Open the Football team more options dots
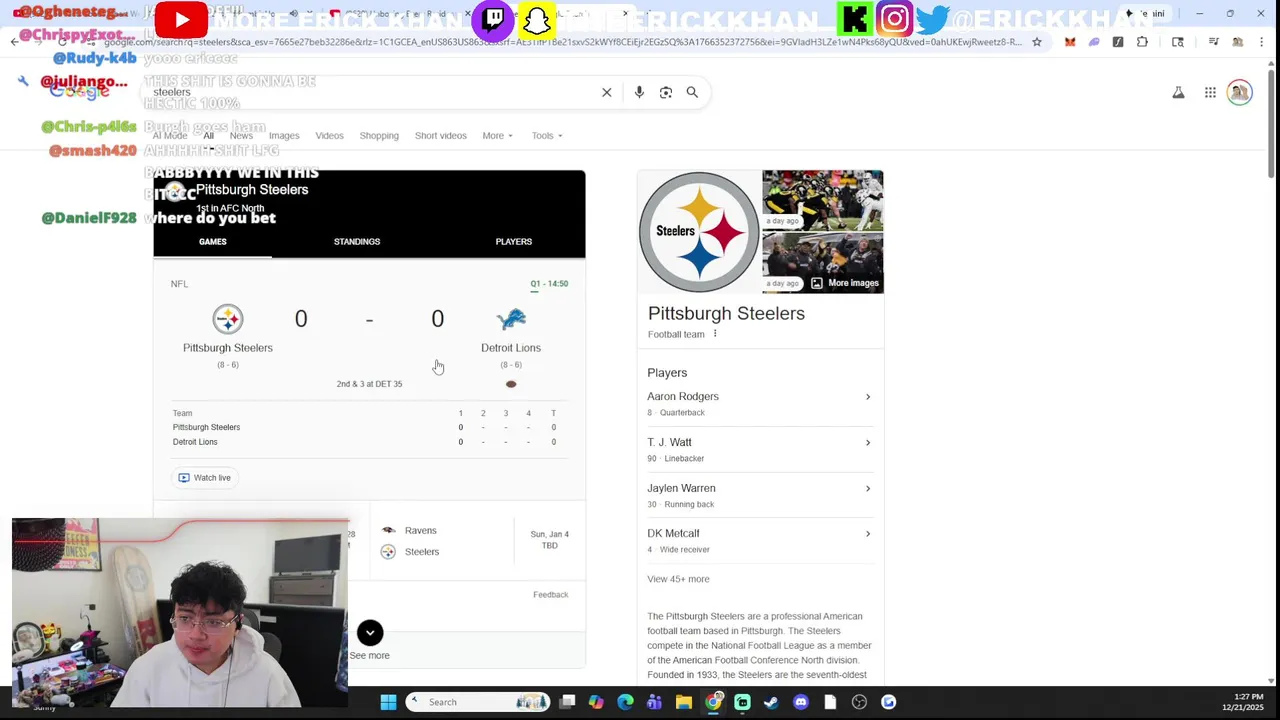1280x720 pixels. coord(715,334)
